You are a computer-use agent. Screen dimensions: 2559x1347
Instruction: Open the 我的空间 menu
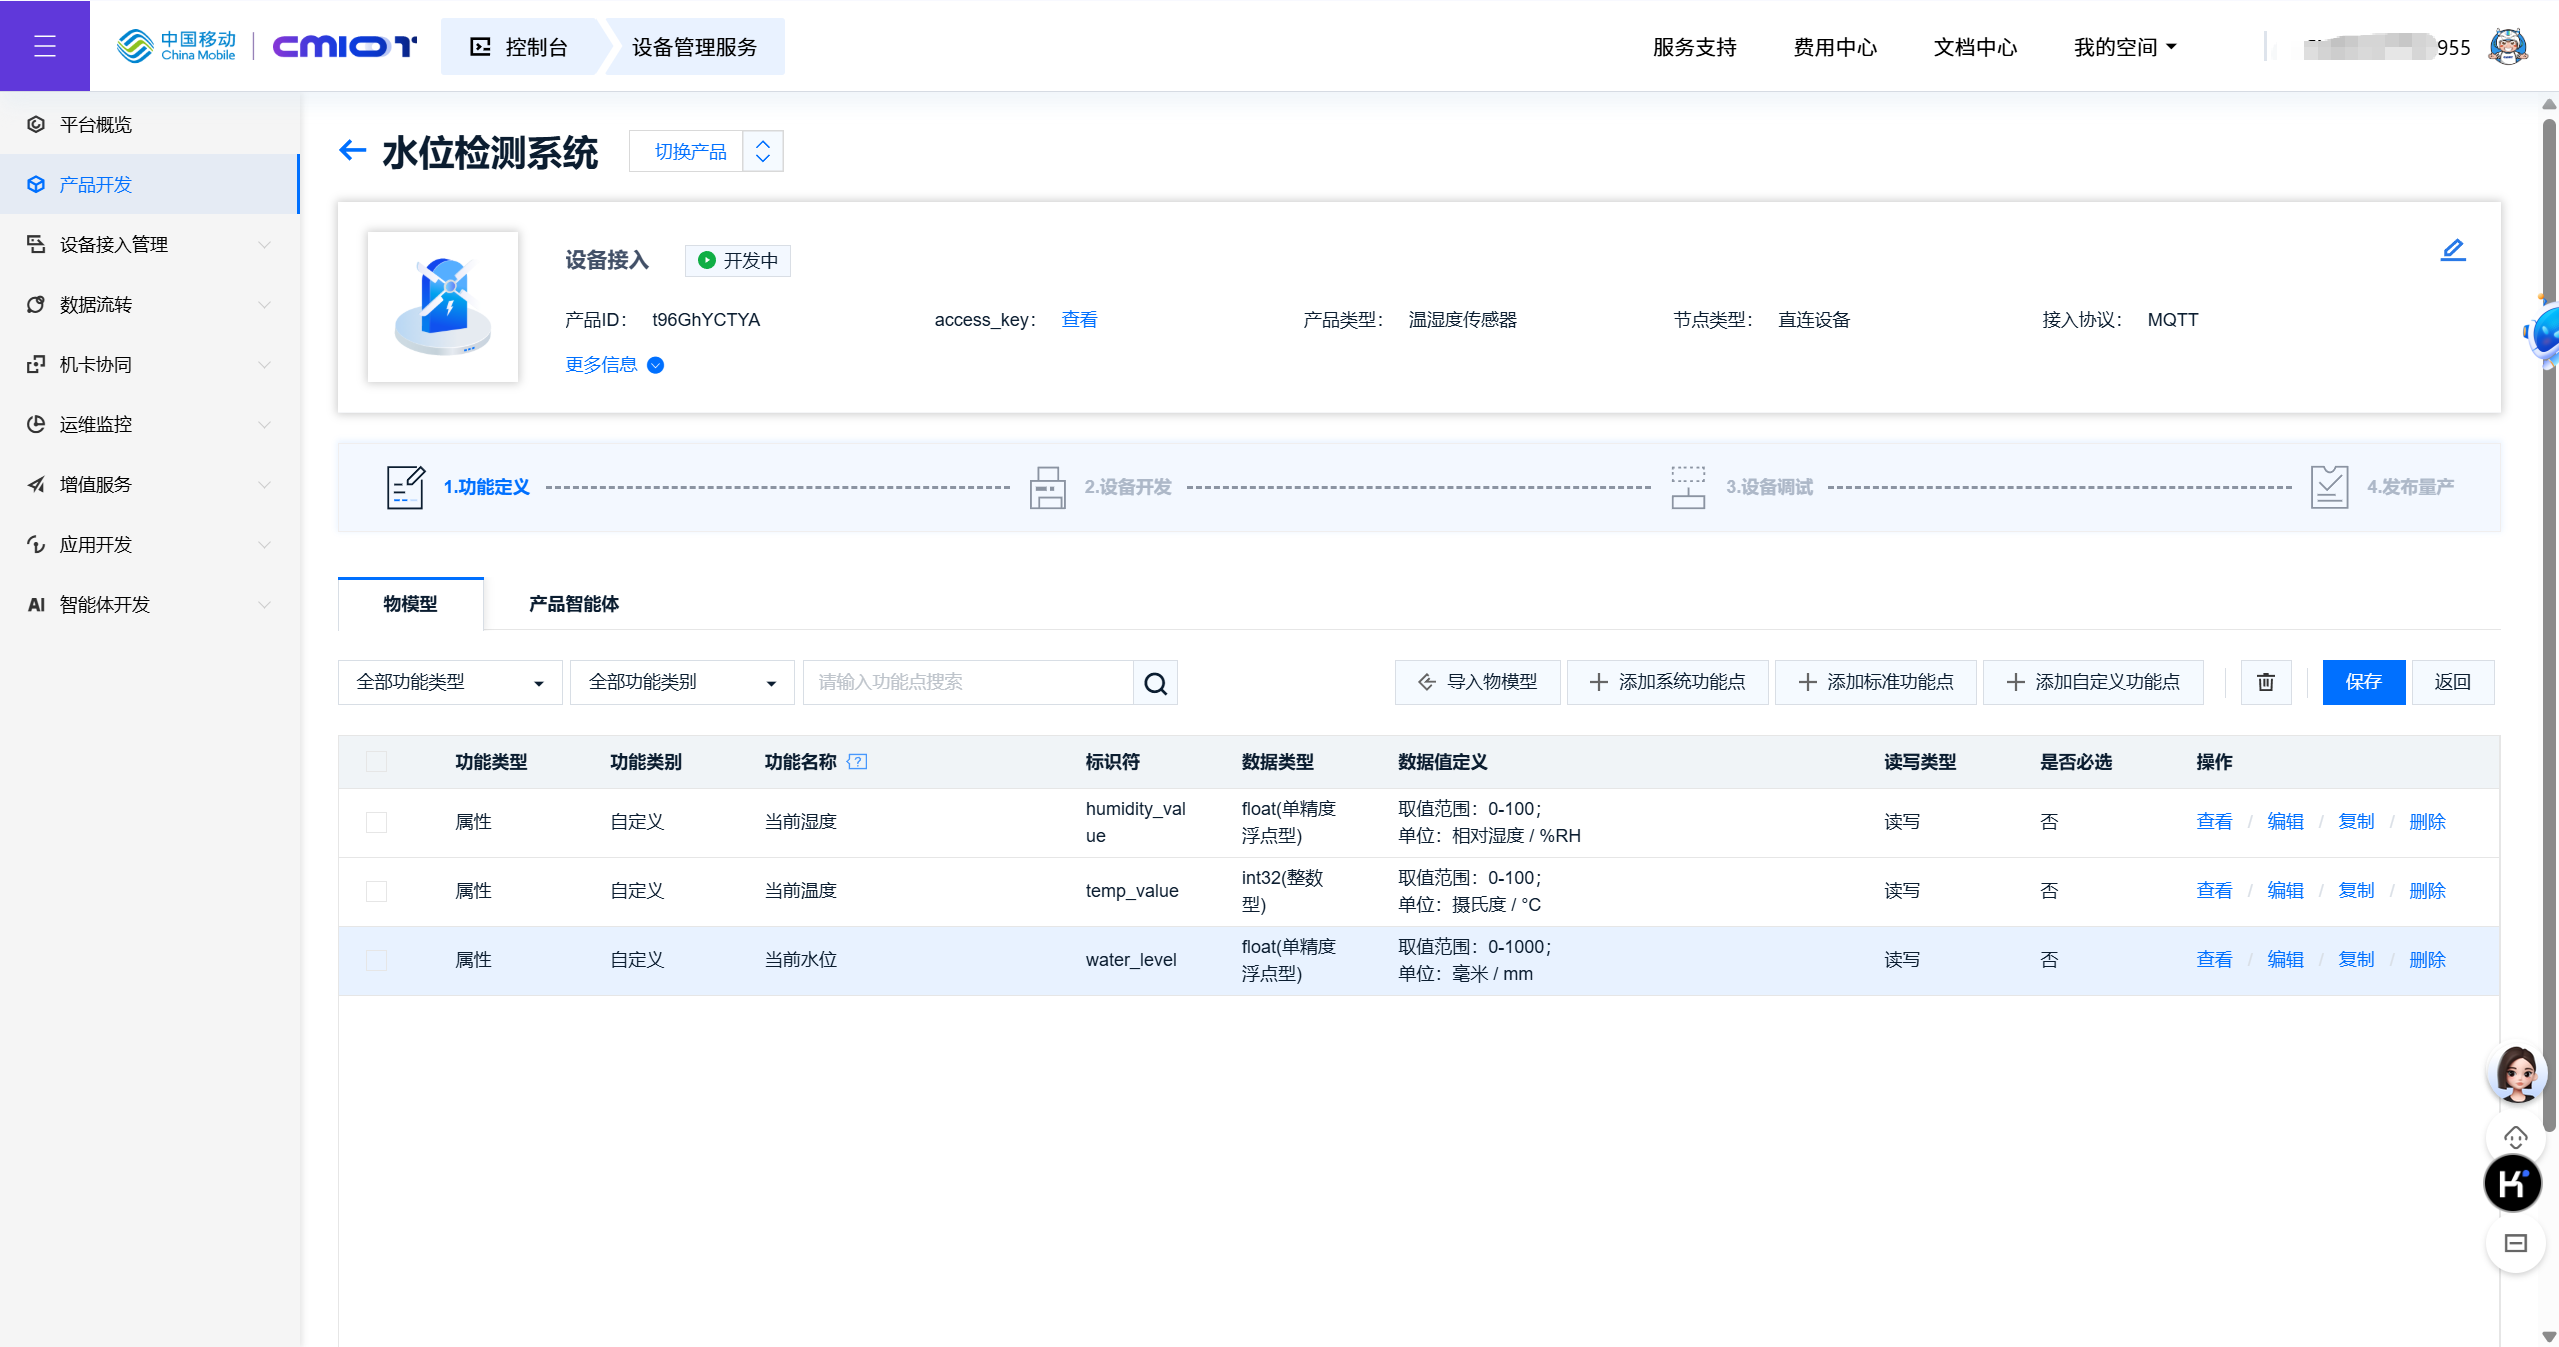pos(2123,46)
